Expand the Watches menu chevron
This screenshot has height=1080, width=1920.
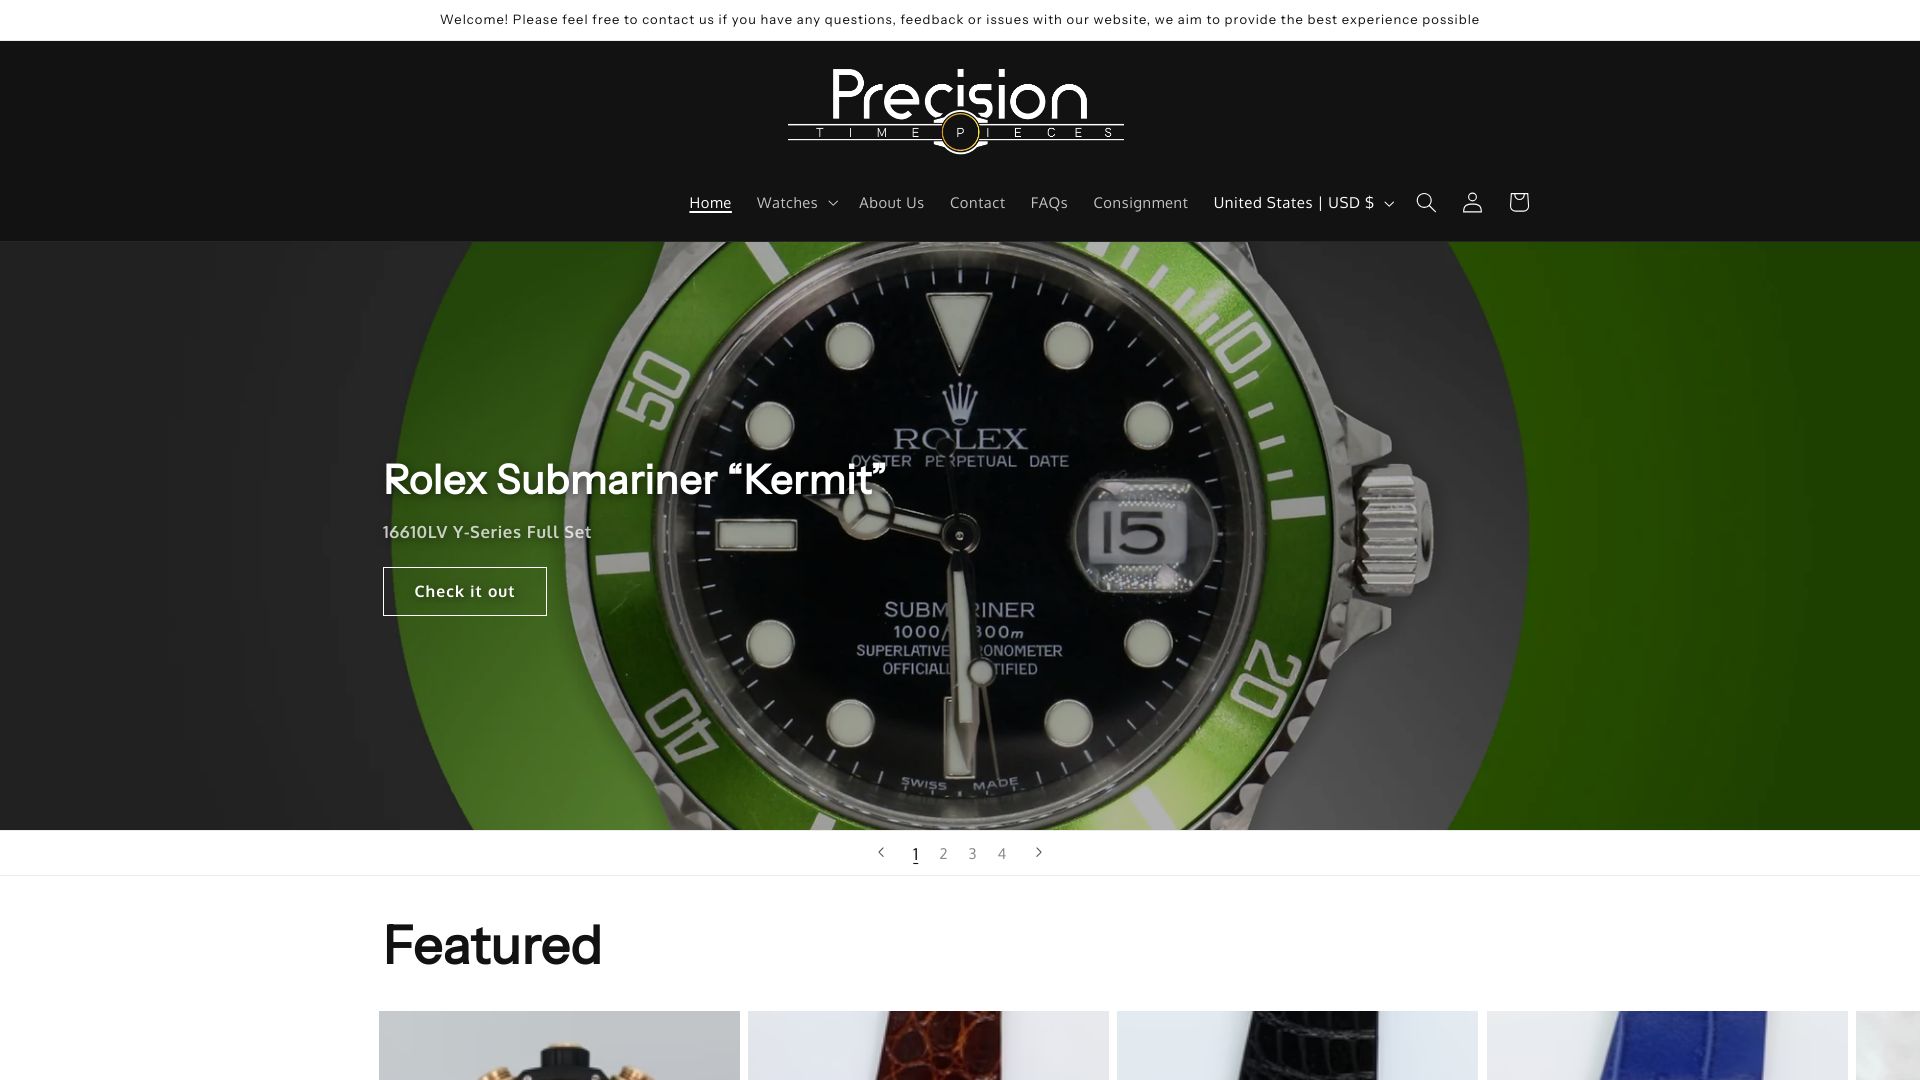(833, 204)
